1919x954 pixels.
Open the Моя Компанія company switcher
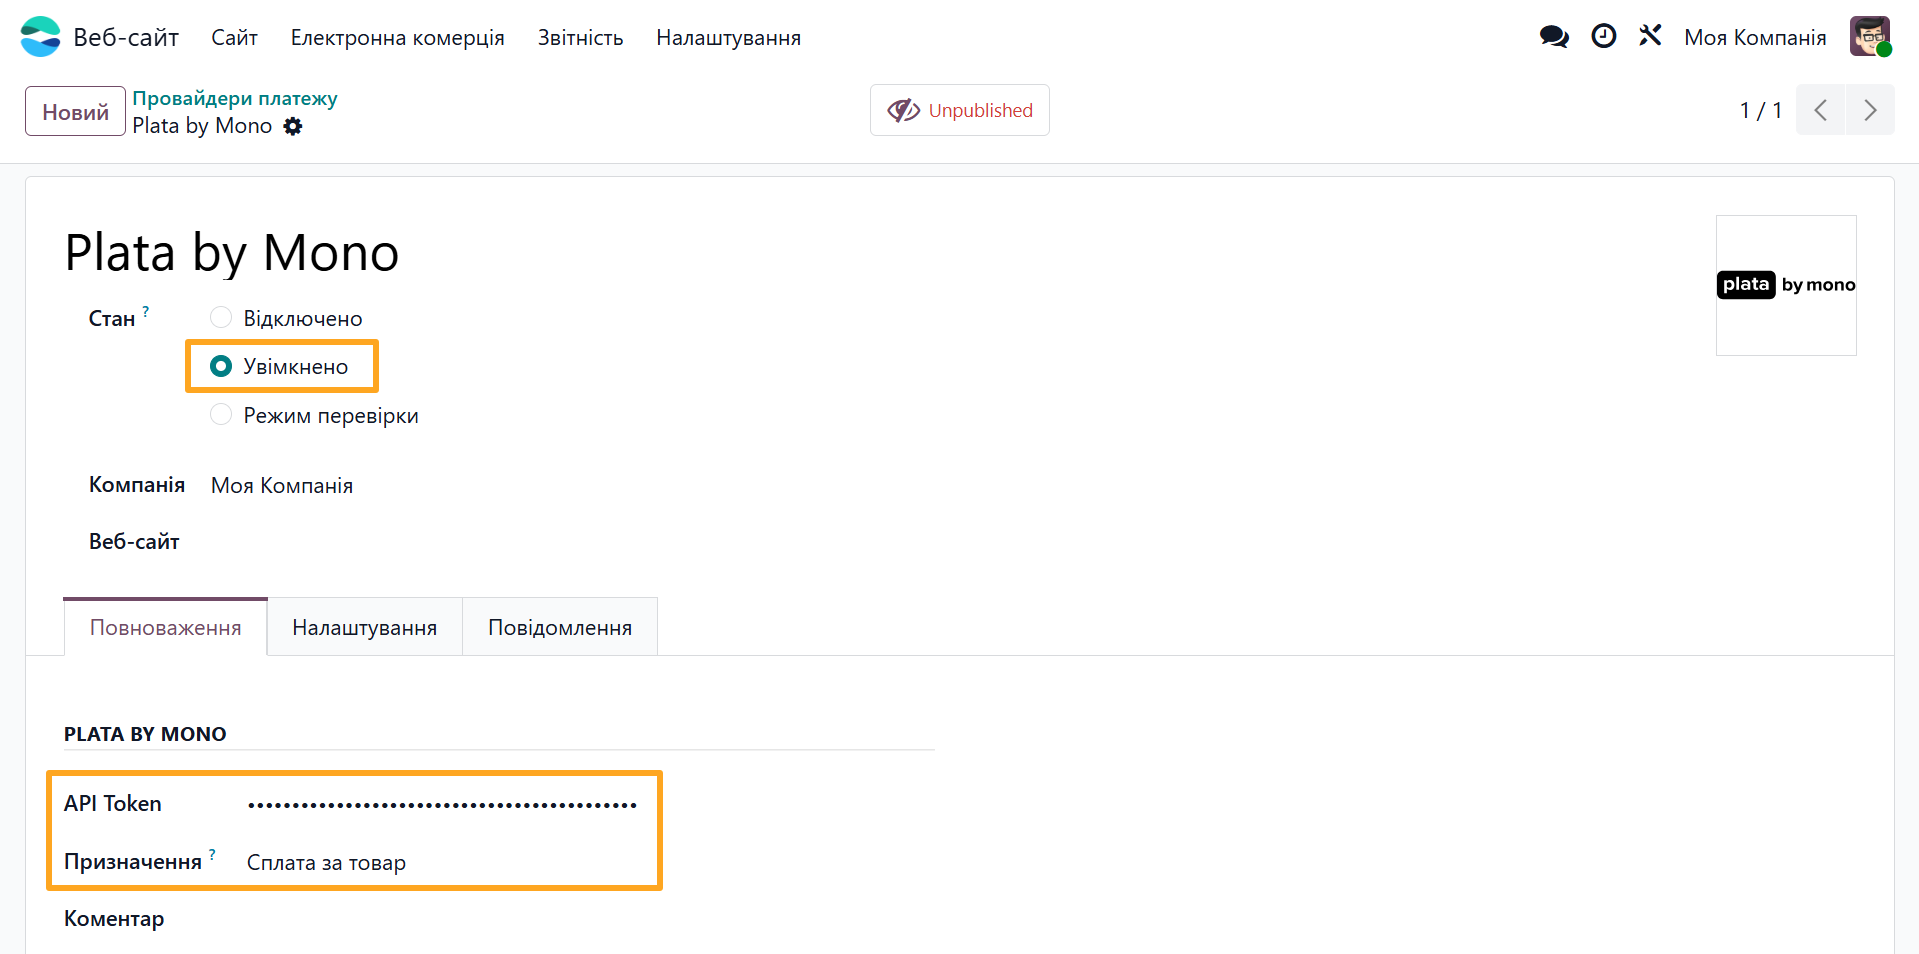tap(1755, 38)
